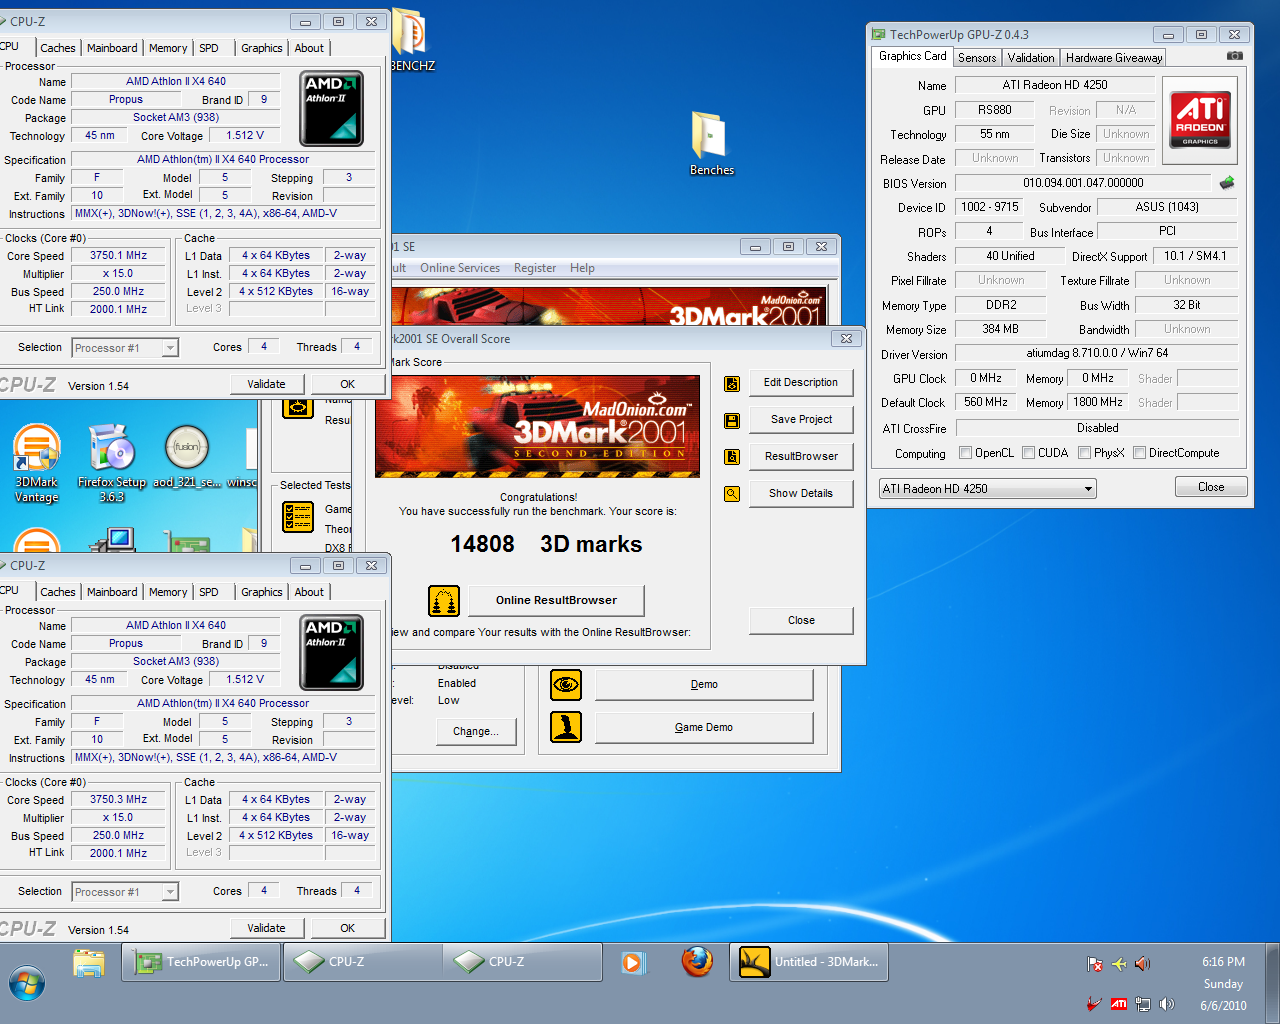Click the Edit Description icon in 3DMark

732,384
